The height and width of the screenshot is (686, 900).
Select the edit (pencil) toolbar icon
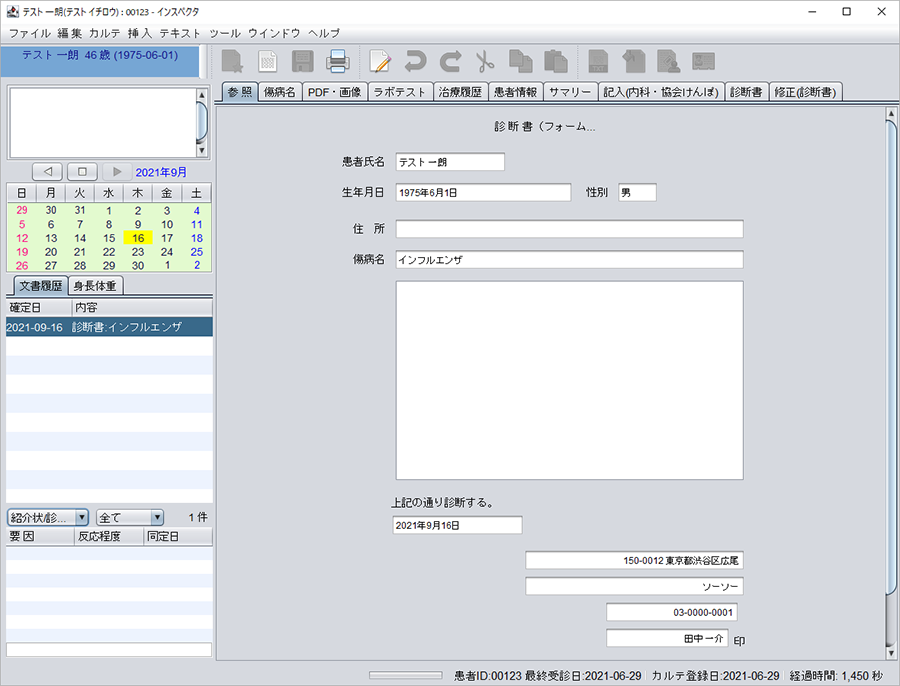tap(379, 61)
